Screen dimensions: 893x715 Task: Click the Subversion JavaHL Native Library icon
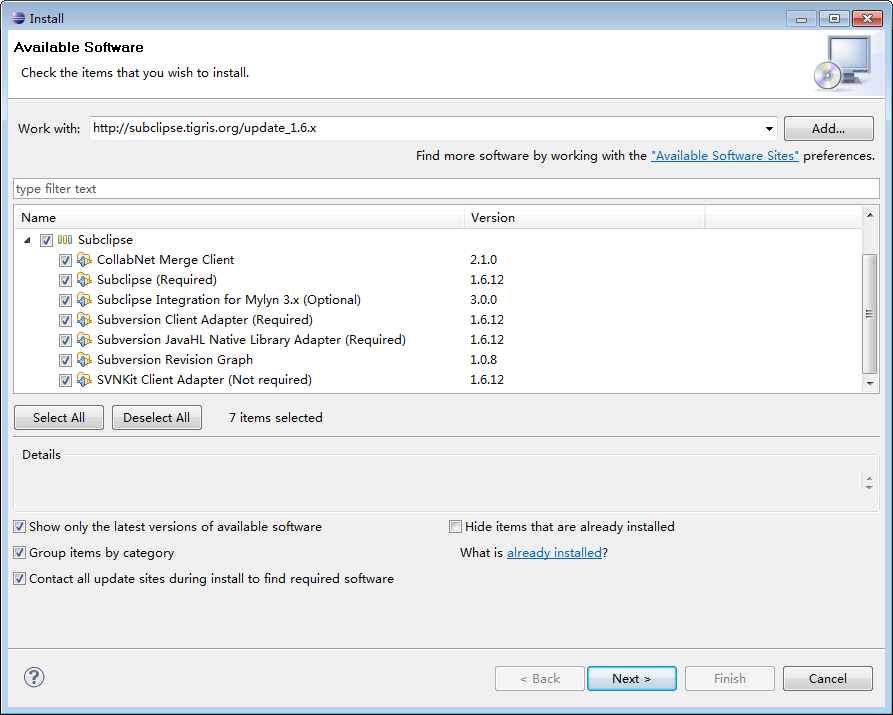pyautogui.click(x=84, y=340)
